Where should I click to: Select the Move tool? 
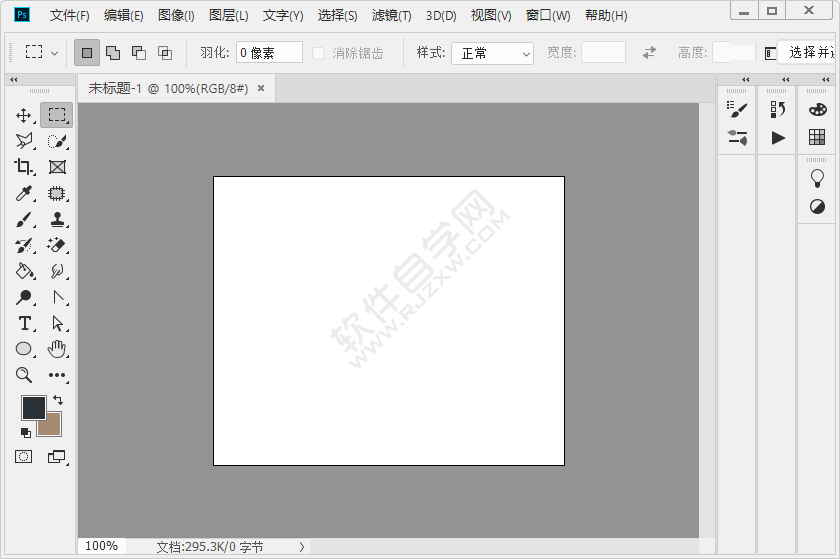[x=24, y=115]
